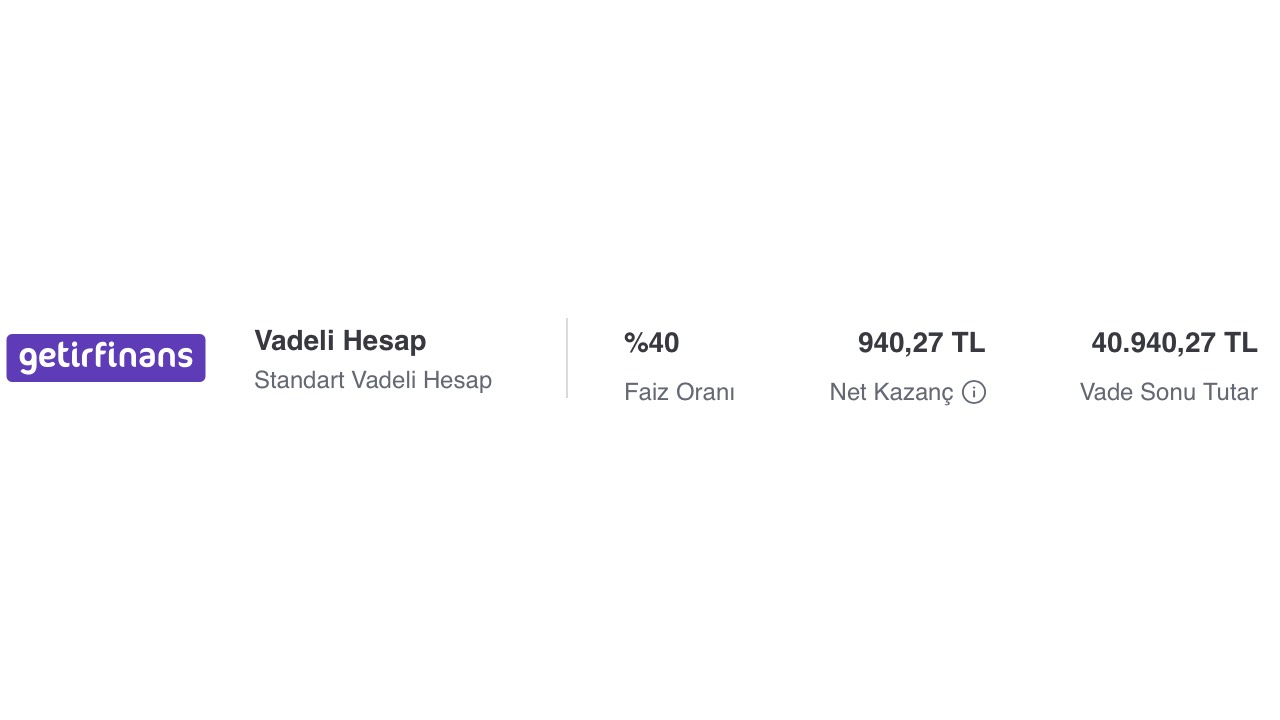Click the Net Kazanç info icon

point(974,392)
